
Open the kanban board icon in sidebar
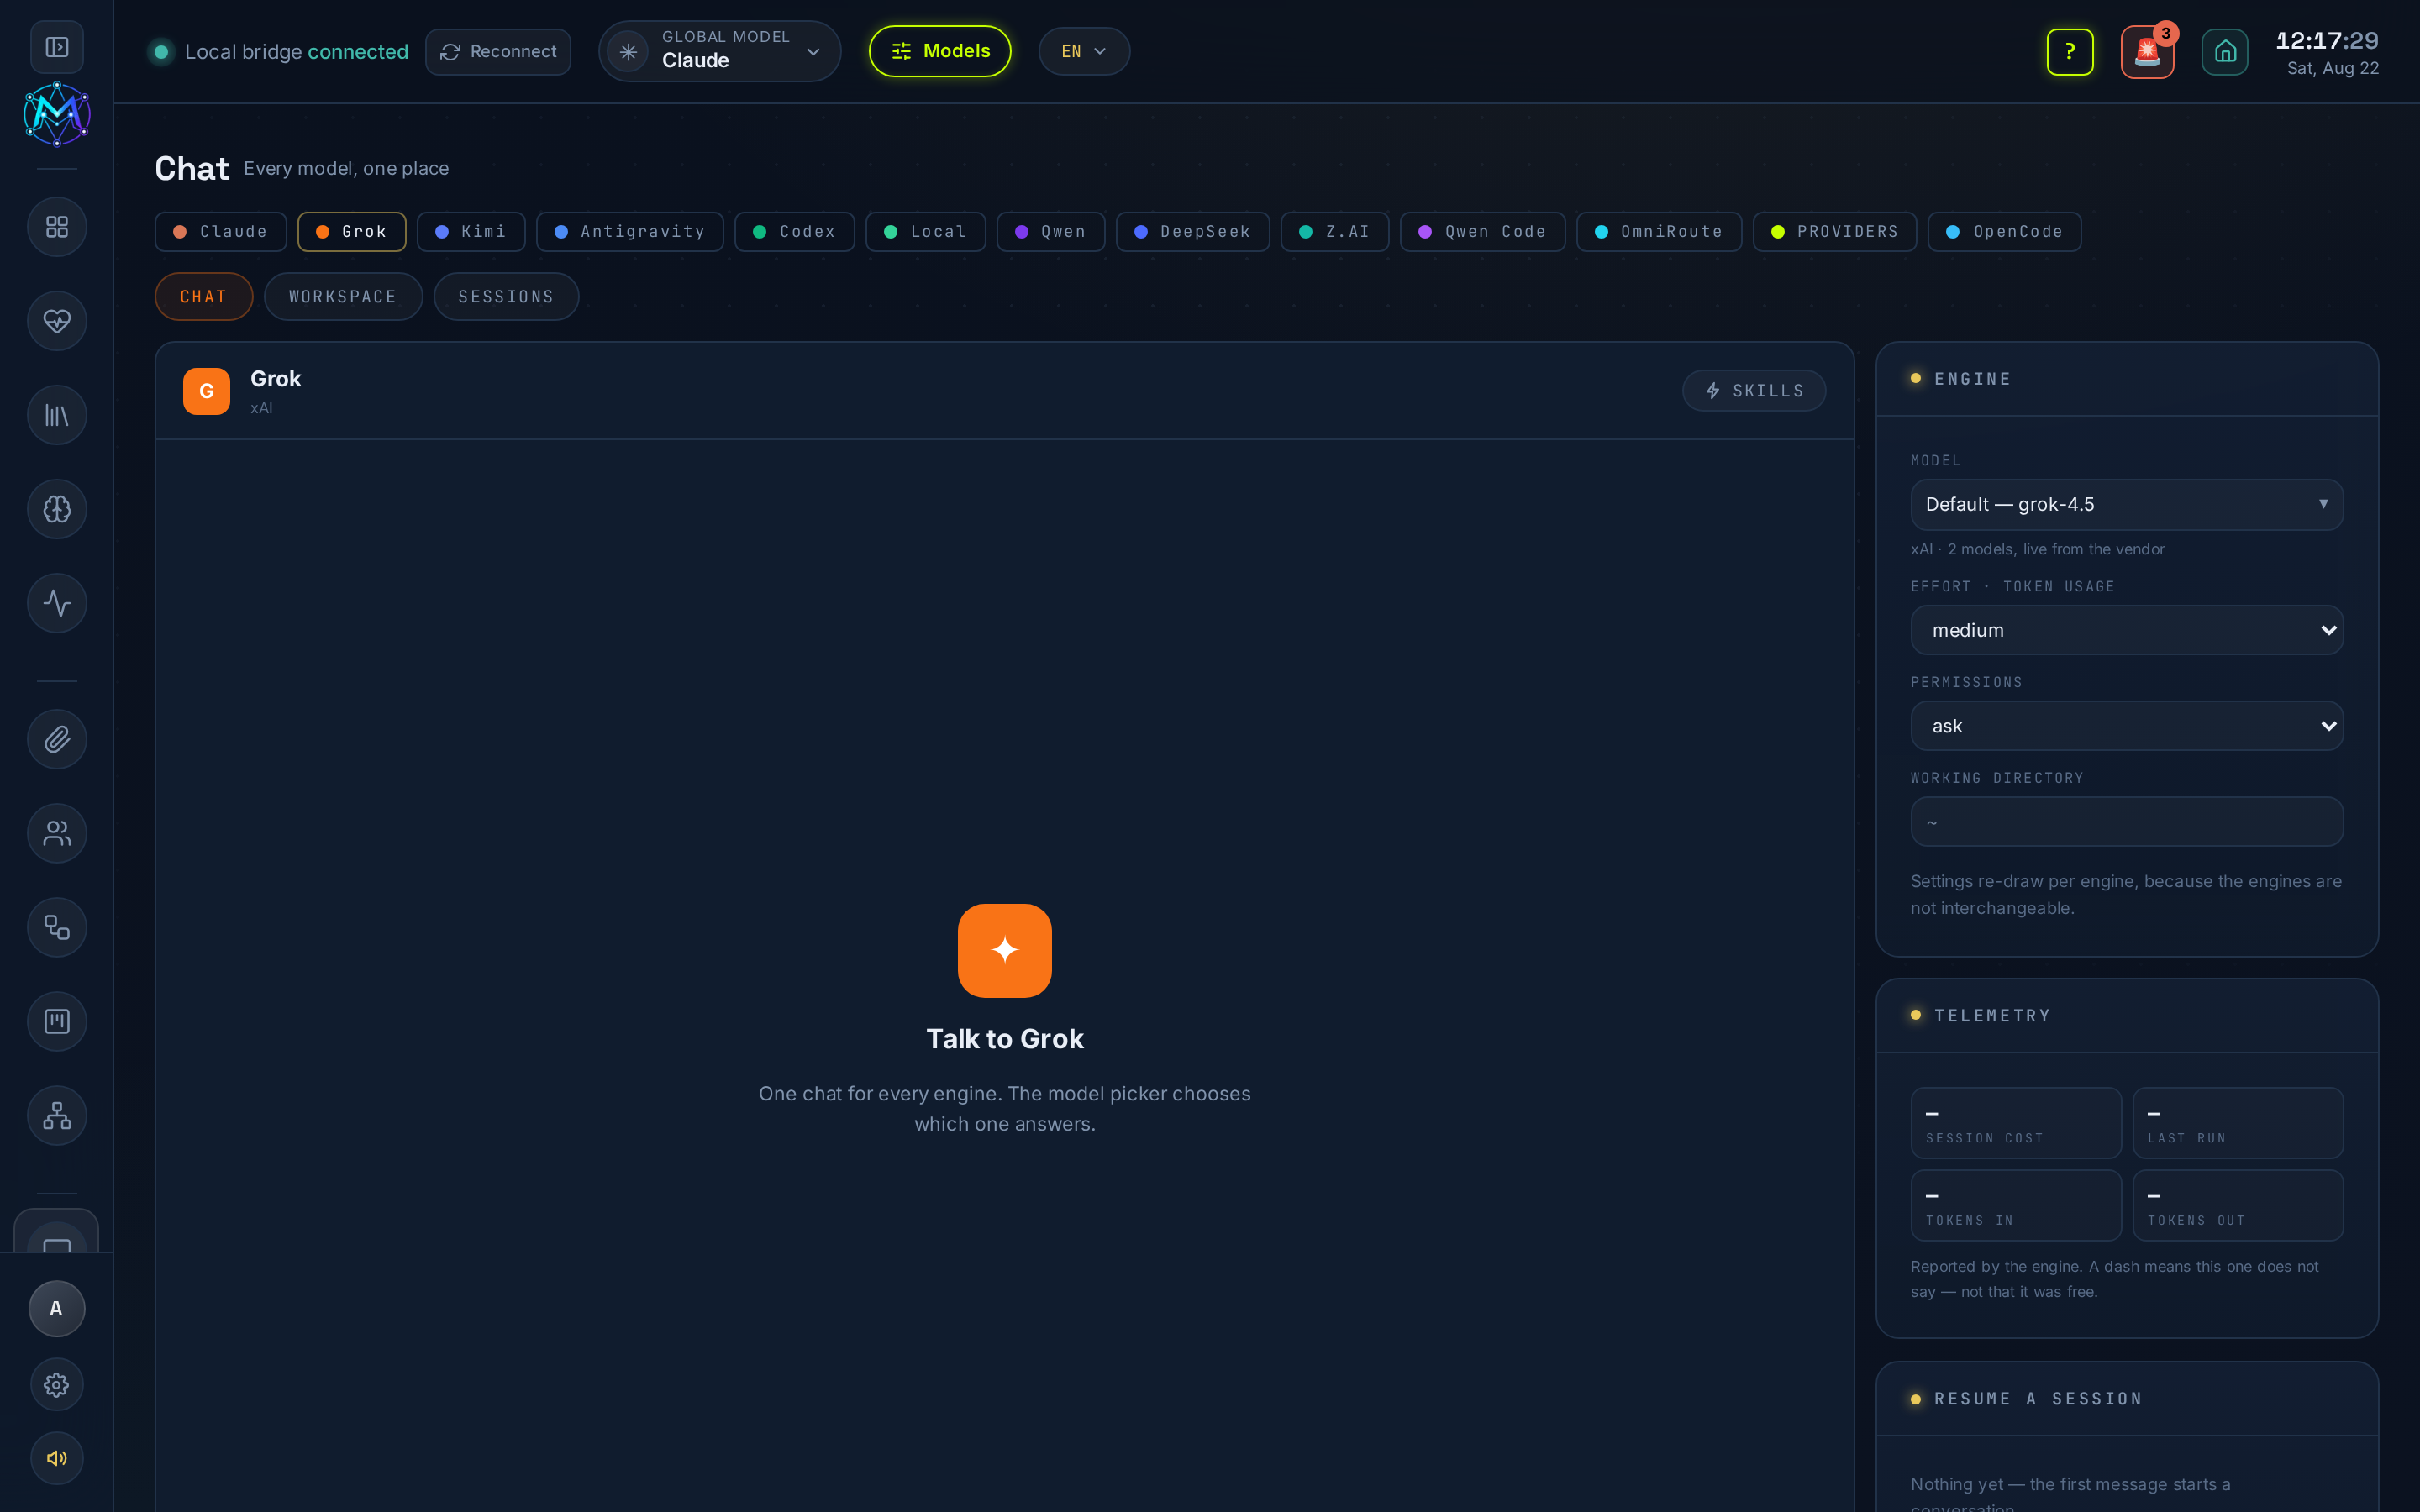click(x=57, y=1021)
